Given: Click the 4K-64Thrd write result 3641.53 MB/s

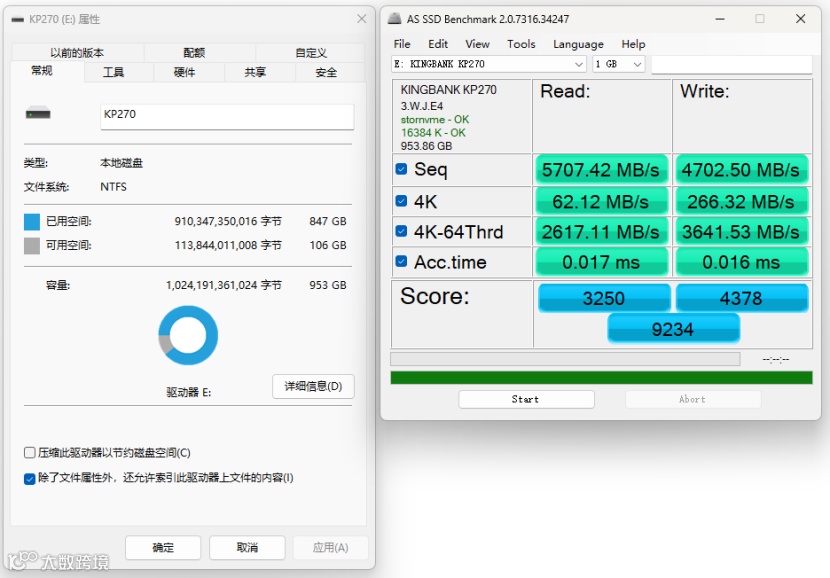Looking at the screenshot, I should coord(741,232).
